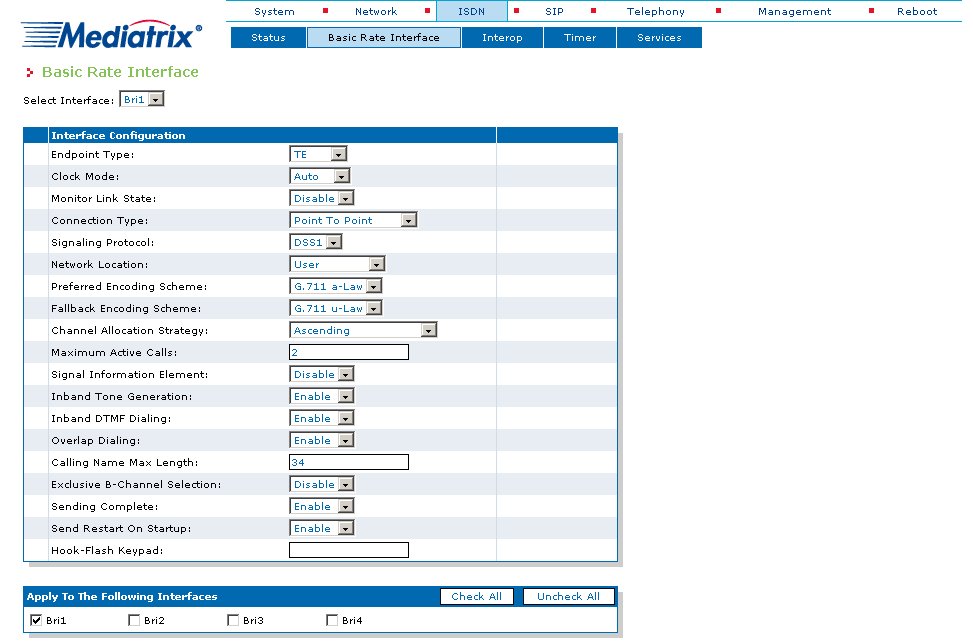Image resolution: width=973 pixels, height=641 pixels.
Task: Click the Select Interface label
Action: pos(68,101)
